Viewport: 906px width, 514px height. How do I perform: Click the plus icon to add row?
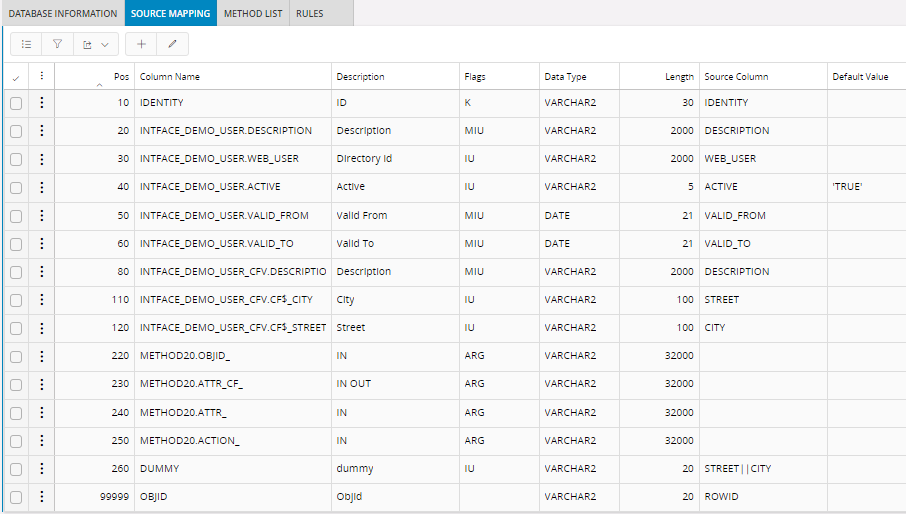pyautogui.click(x=141, y=44)
